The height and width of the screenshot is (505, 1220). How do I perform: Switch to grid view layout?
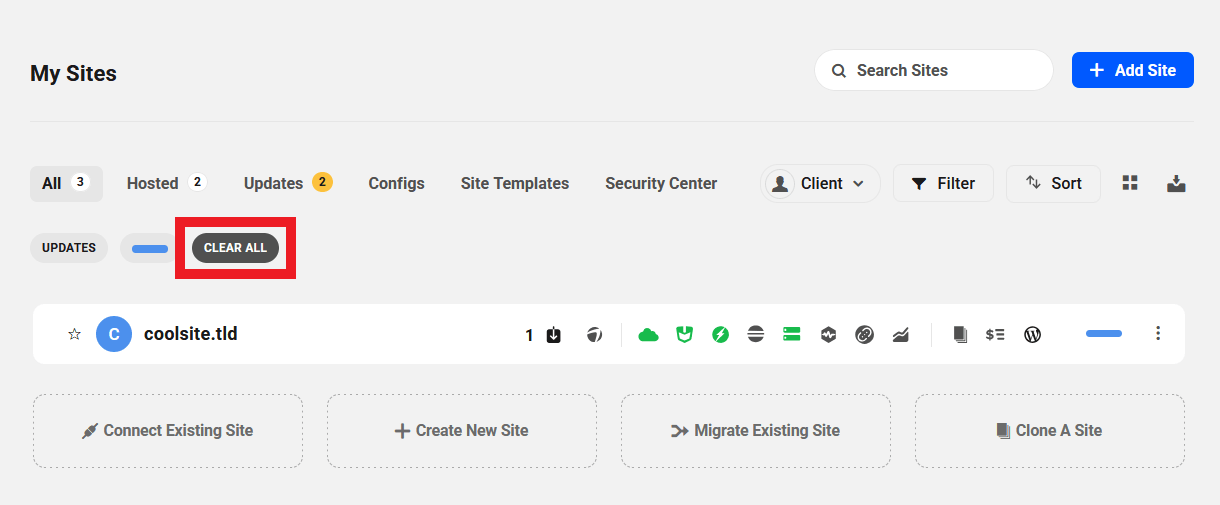[1130, 183]
